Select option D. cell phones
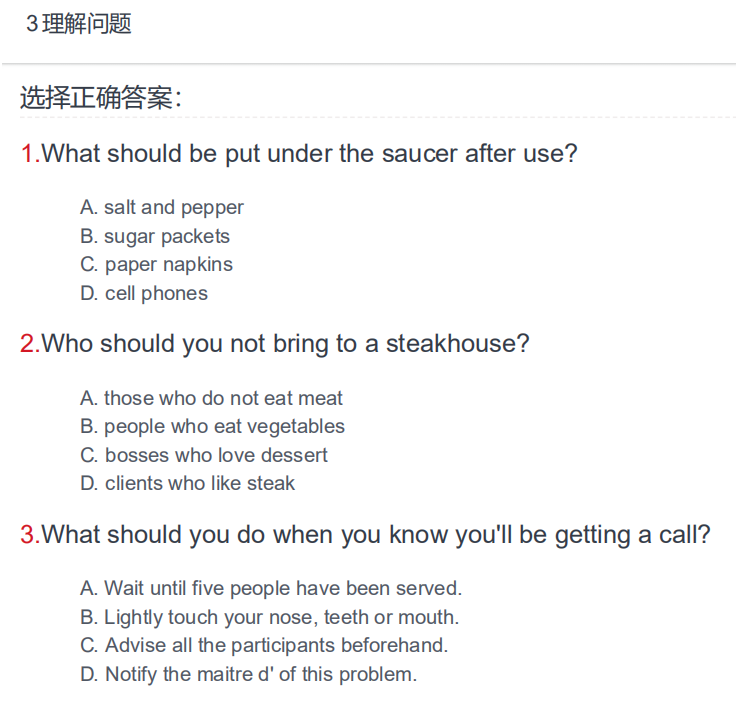 [144, 293]
